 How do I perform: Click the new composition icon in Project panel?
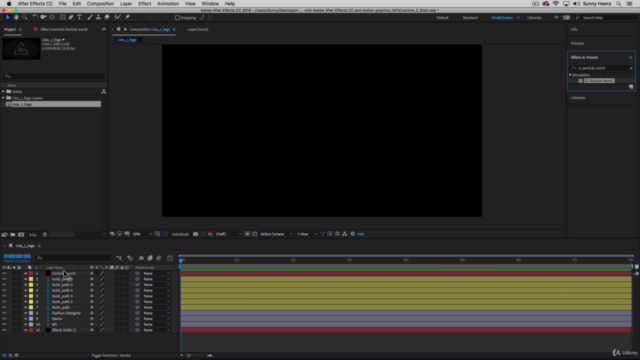(x=21, y=235)
